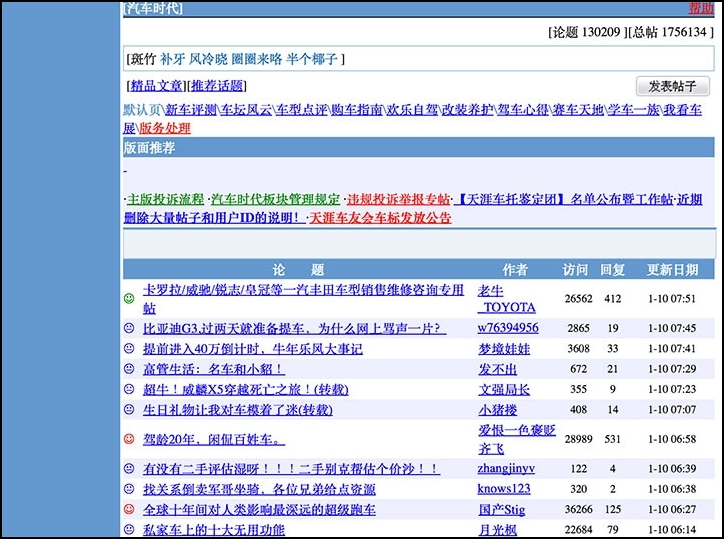Select the red 版务处理 section
The width and height of the screenshot is (724, 539).
point(164,128)
